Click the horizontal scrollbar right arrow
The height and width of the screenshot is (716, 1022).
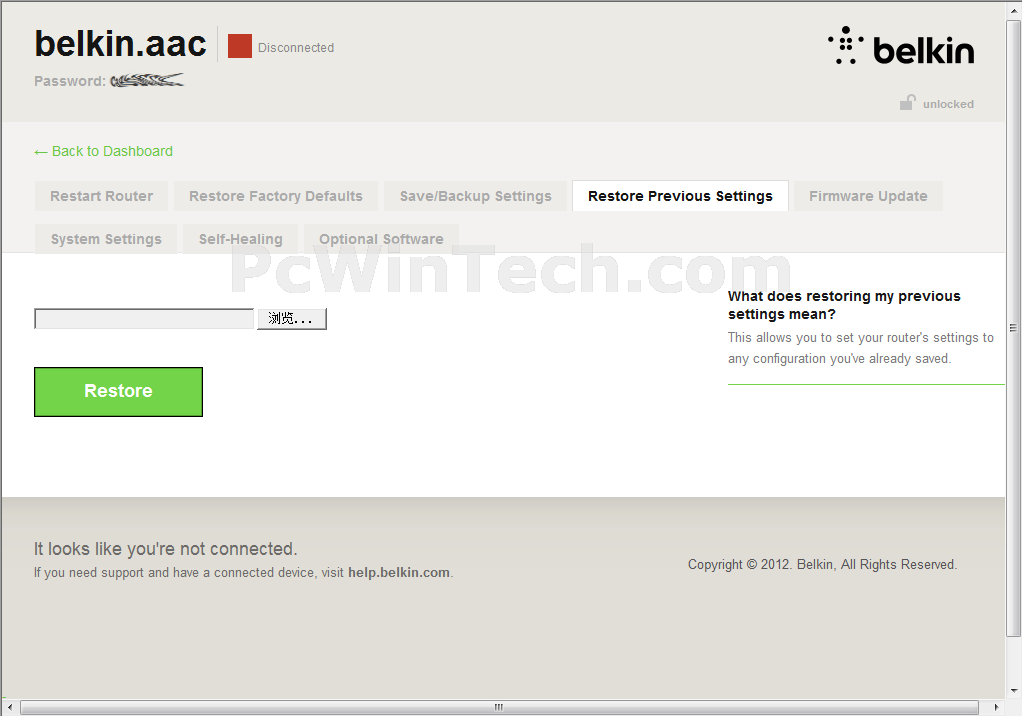pyautogui.click(x=997, y=708)
